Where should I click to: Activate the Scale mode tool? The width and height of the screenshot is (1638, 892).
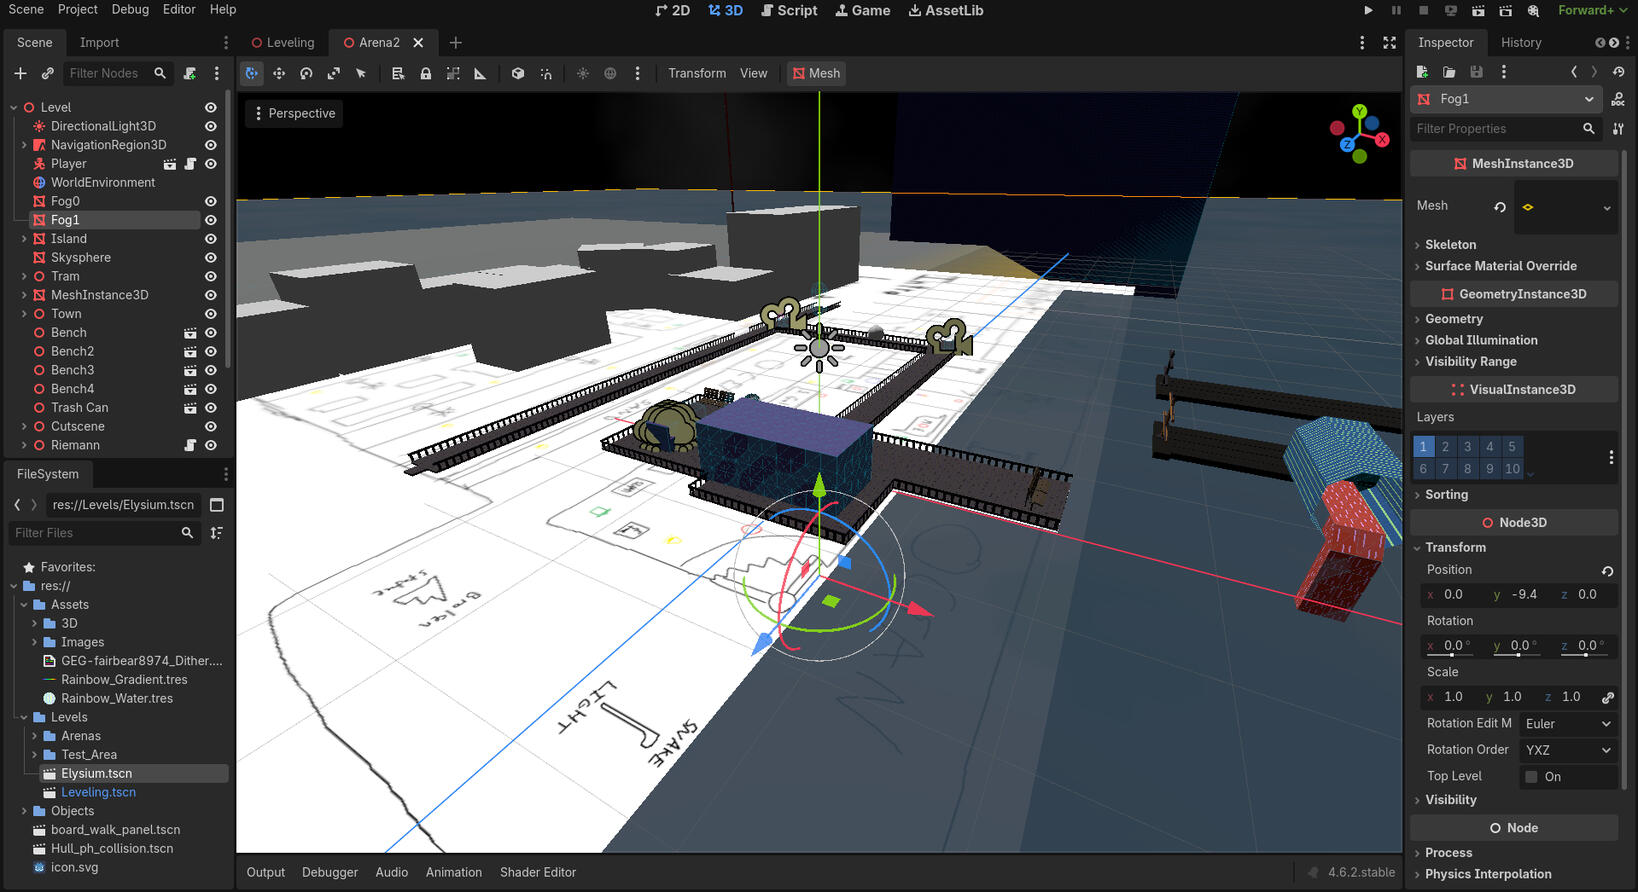(x=334, y=73)
